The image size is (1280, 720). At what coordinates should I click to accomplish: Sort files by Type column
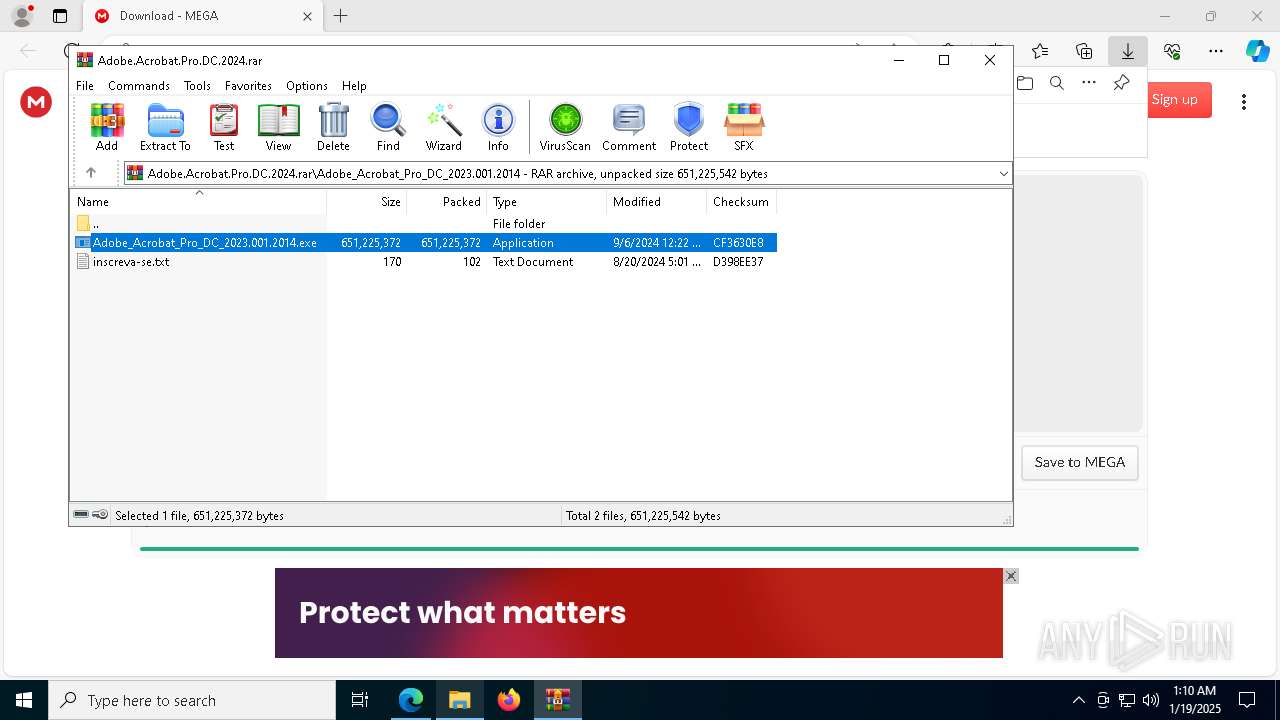tap(546, 202)
